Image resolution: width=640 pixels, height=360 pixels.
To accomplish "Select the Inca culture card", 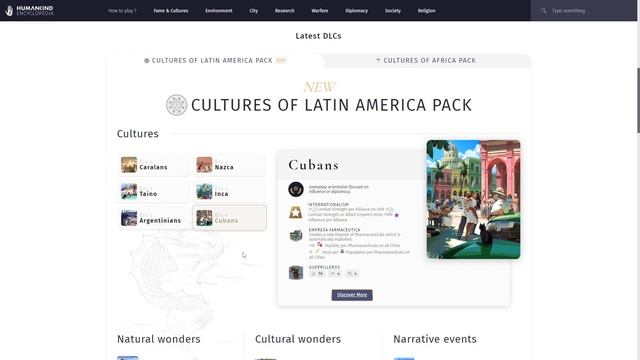I will point(229,191).
